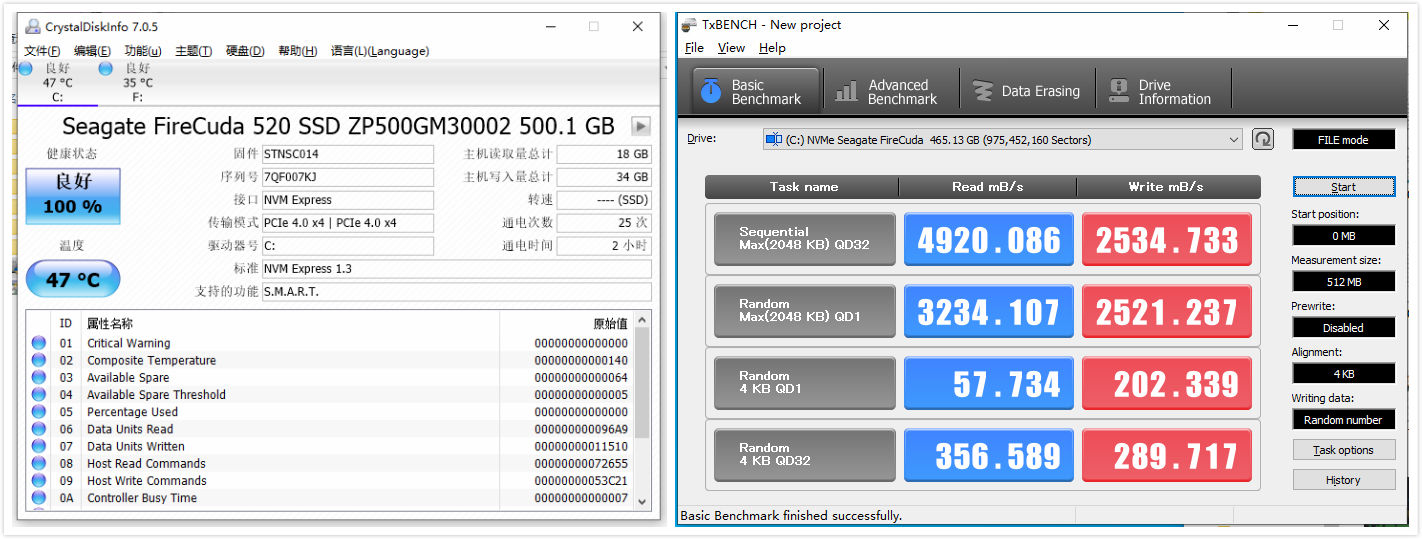Click the Percentage Used status dot
Screen dimensions: 1422x539
[39, 412]
